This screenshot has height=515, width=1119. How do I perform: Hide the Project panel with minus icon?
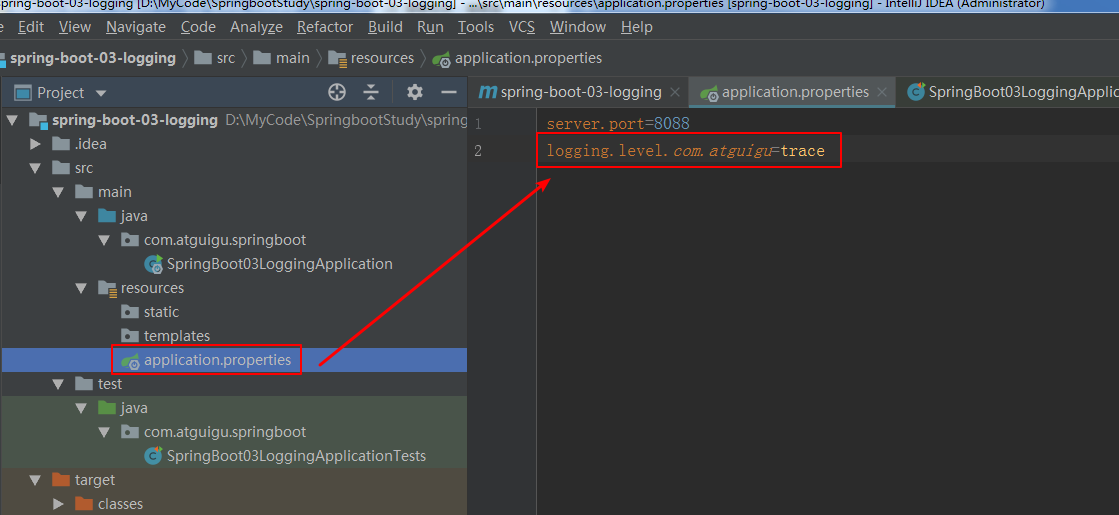pos(449,92)
